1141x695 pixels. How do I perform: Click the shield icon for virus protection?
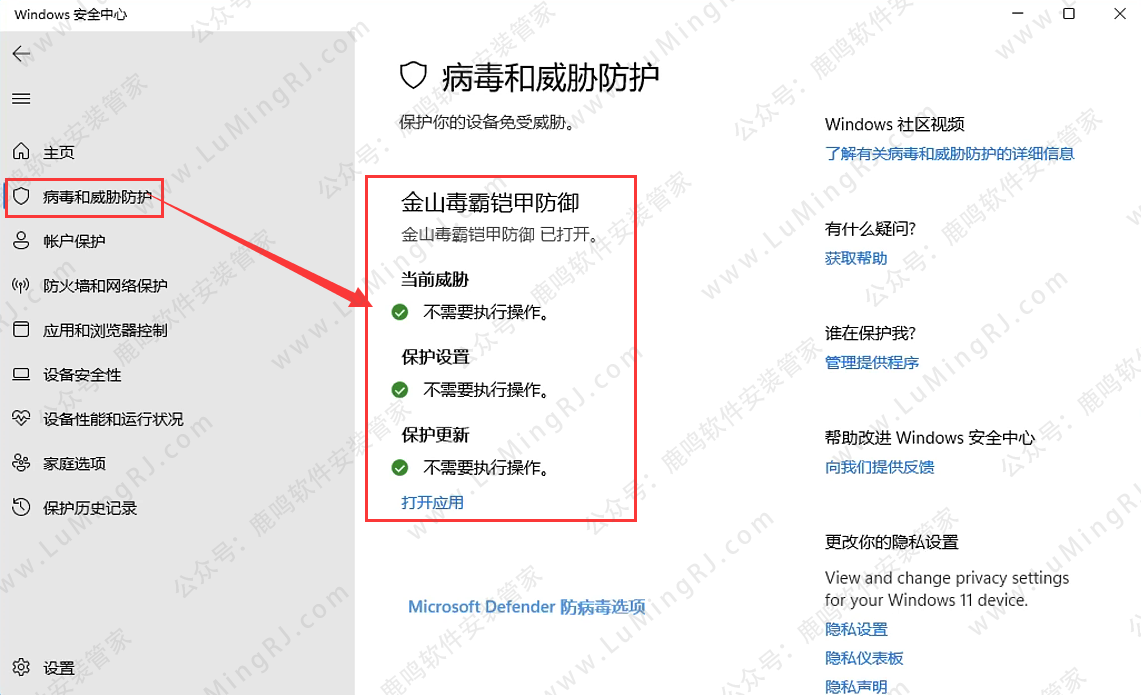click(x=21, y=197)
